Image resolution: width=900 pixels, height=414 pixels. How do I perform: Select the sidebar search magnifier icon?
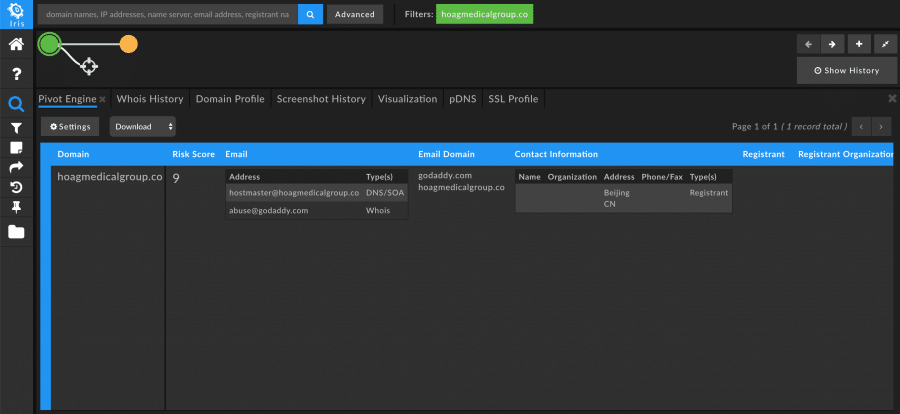(17, 104)
